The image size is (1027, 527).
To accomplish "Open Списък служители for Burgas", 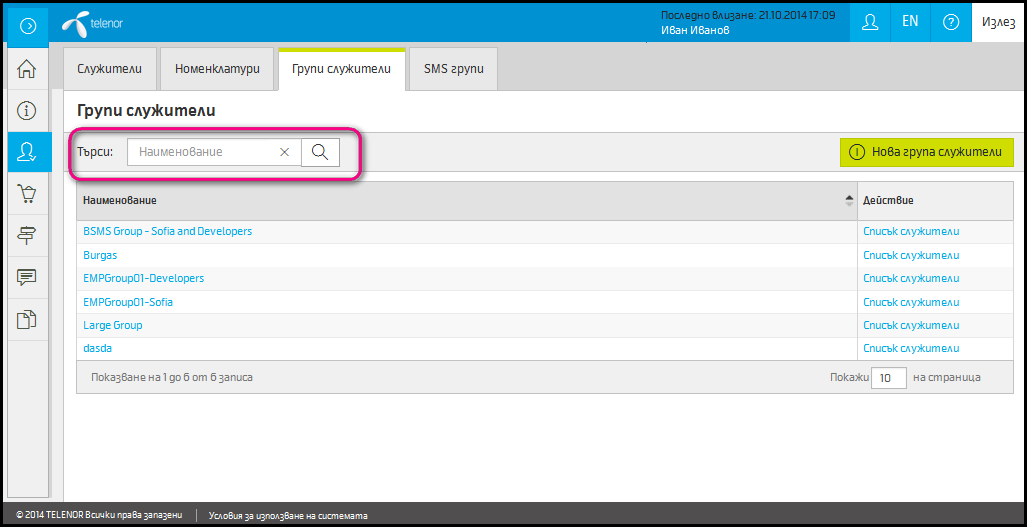I will point(911,255).
